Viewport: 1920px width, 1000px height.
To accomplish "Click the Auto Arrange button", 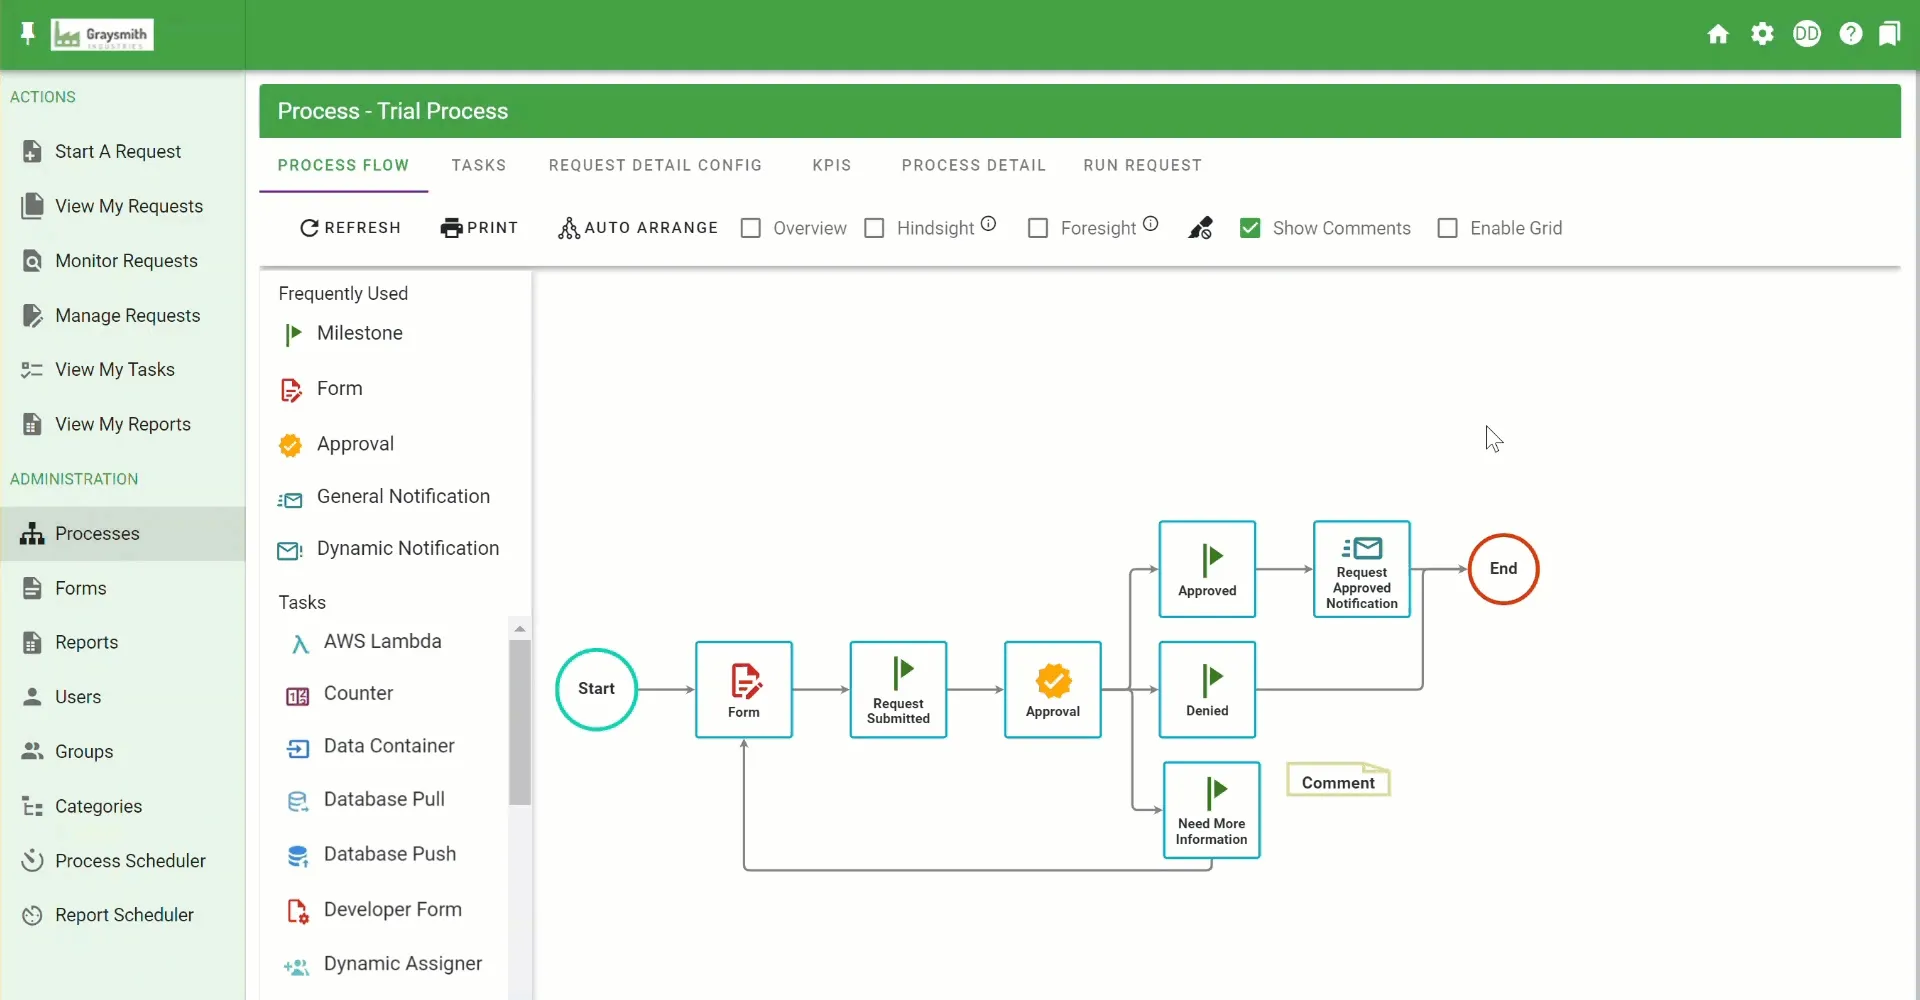I will pos(638,228).
